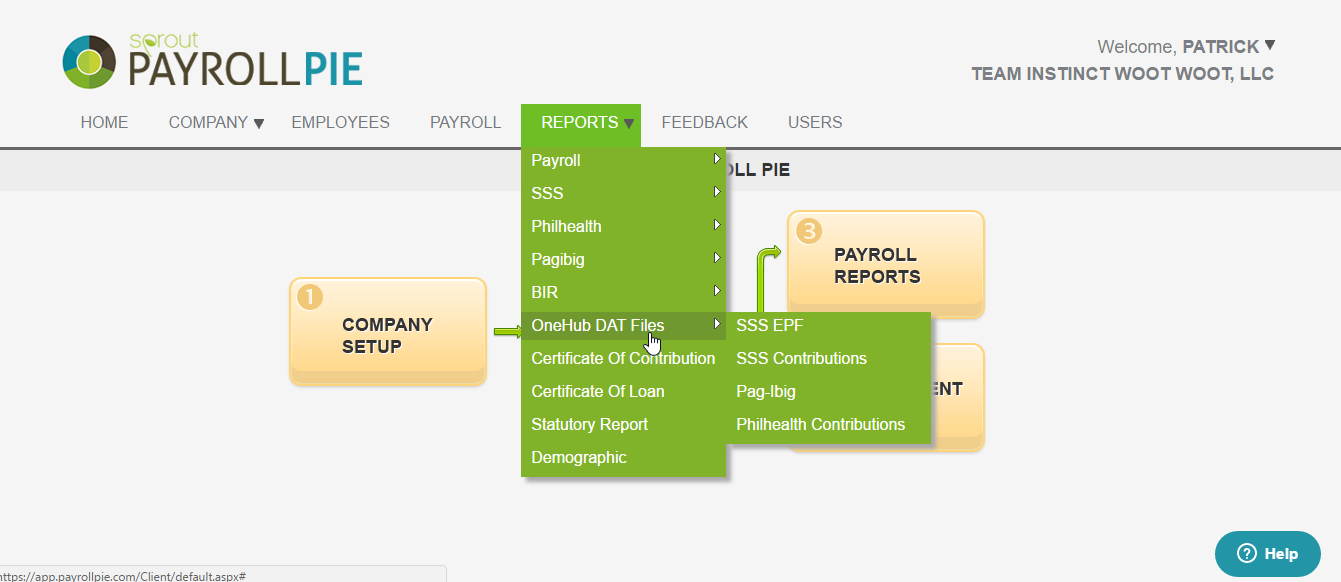This screenshot has height=582, width=1341.
Task: Switch to the EMPLOYEES section
Action: pos(340,122)
